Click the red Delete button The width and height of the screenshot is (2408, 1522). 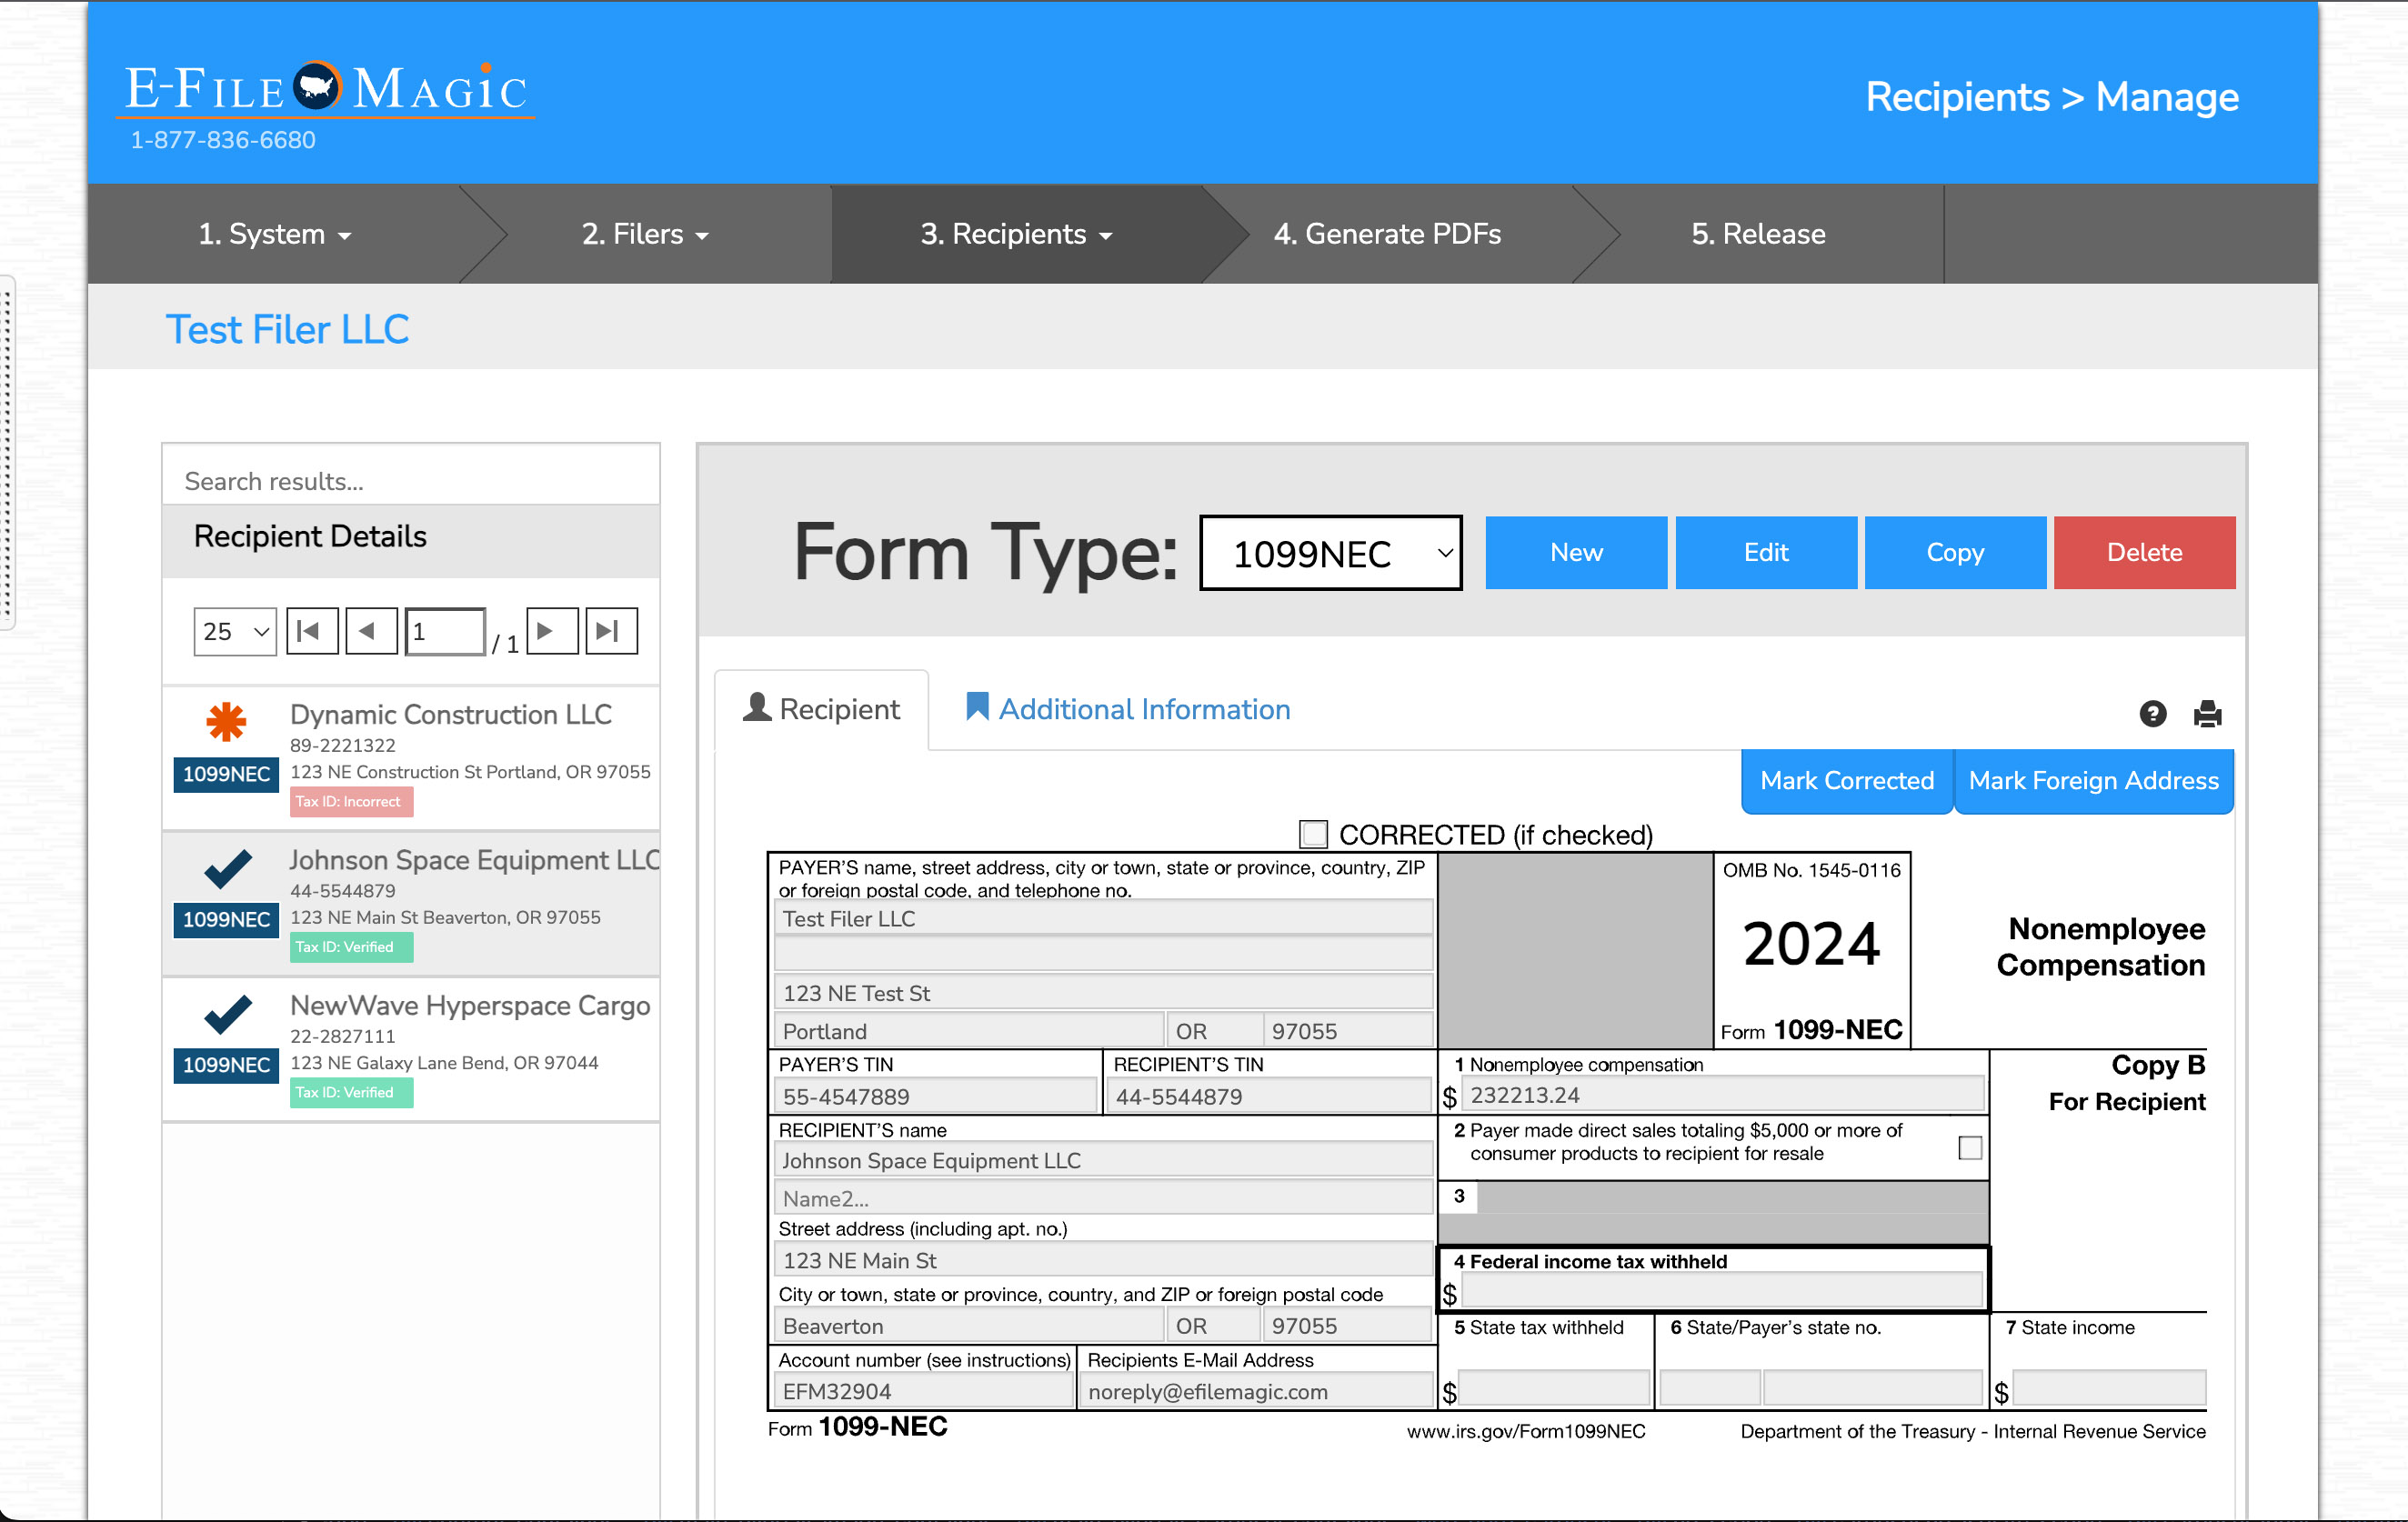[2143, 553]
